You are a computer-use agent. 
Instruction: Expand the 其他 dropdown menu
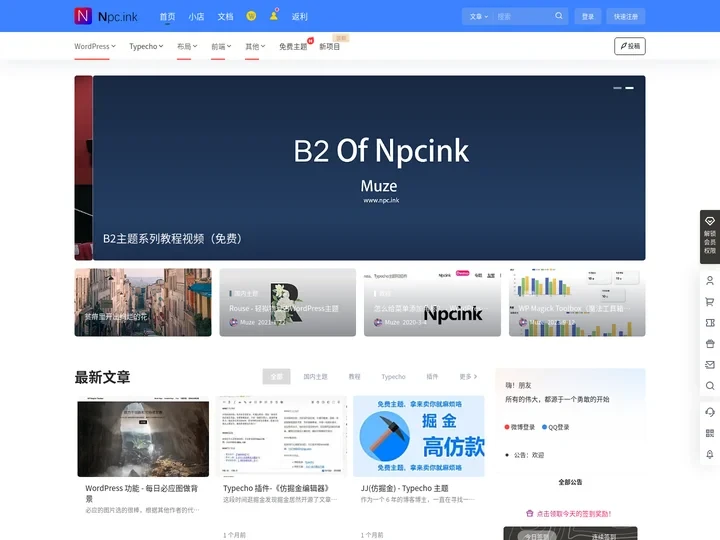pos(255,46)
